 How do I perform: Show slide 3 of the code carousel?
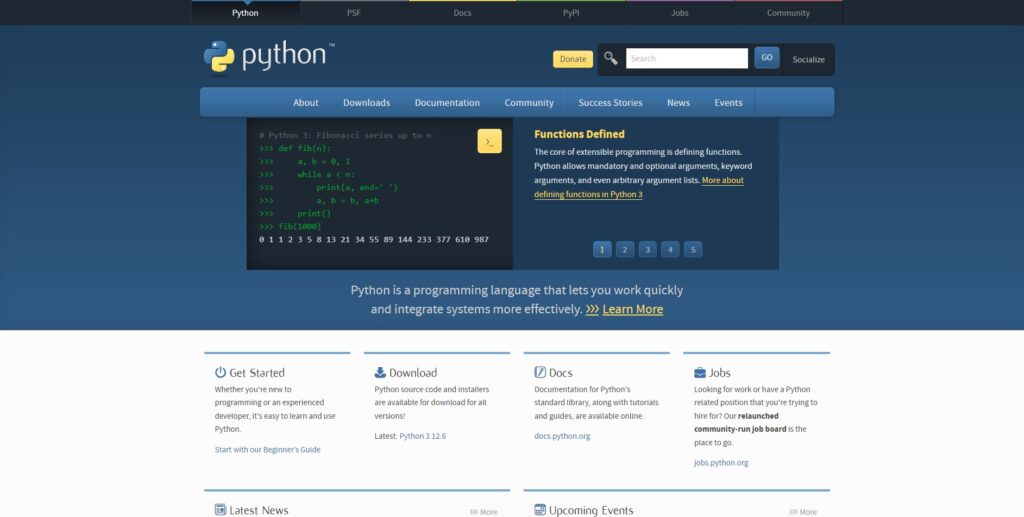tap(648, 249)
